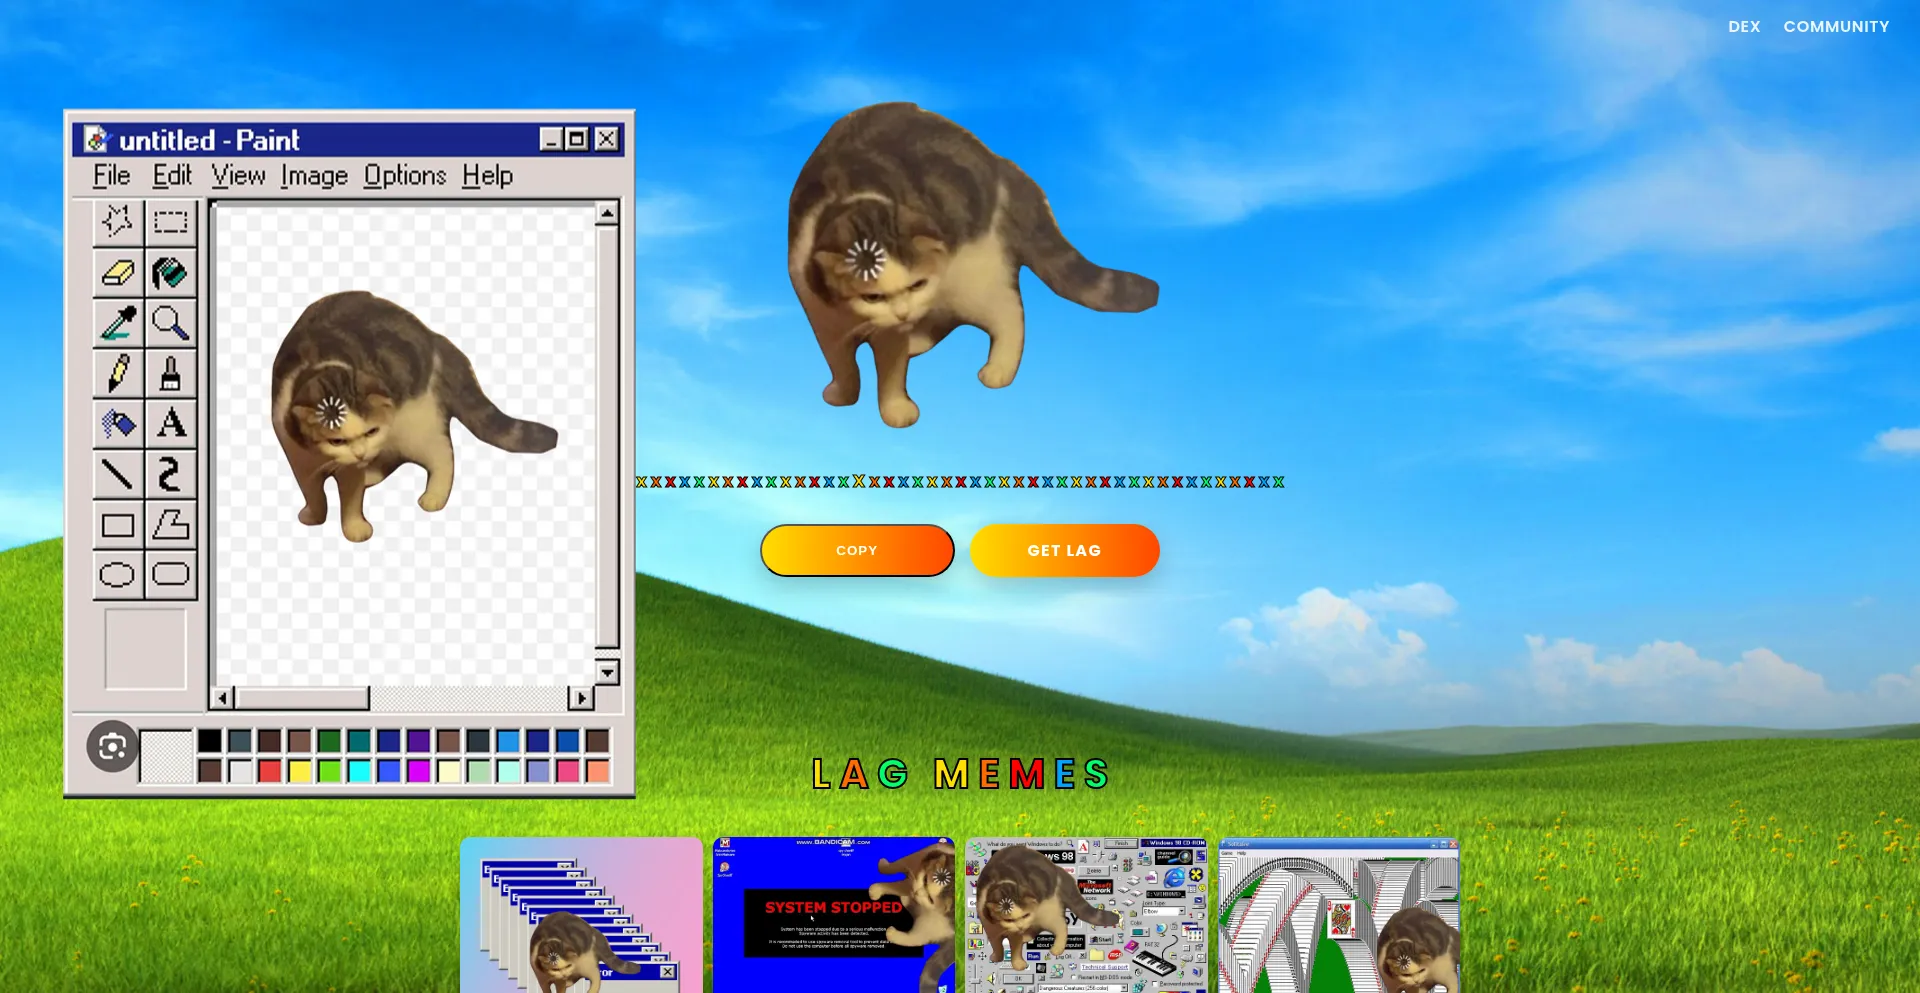Select the Pick Color eyedropper tool

pos(118,323)
